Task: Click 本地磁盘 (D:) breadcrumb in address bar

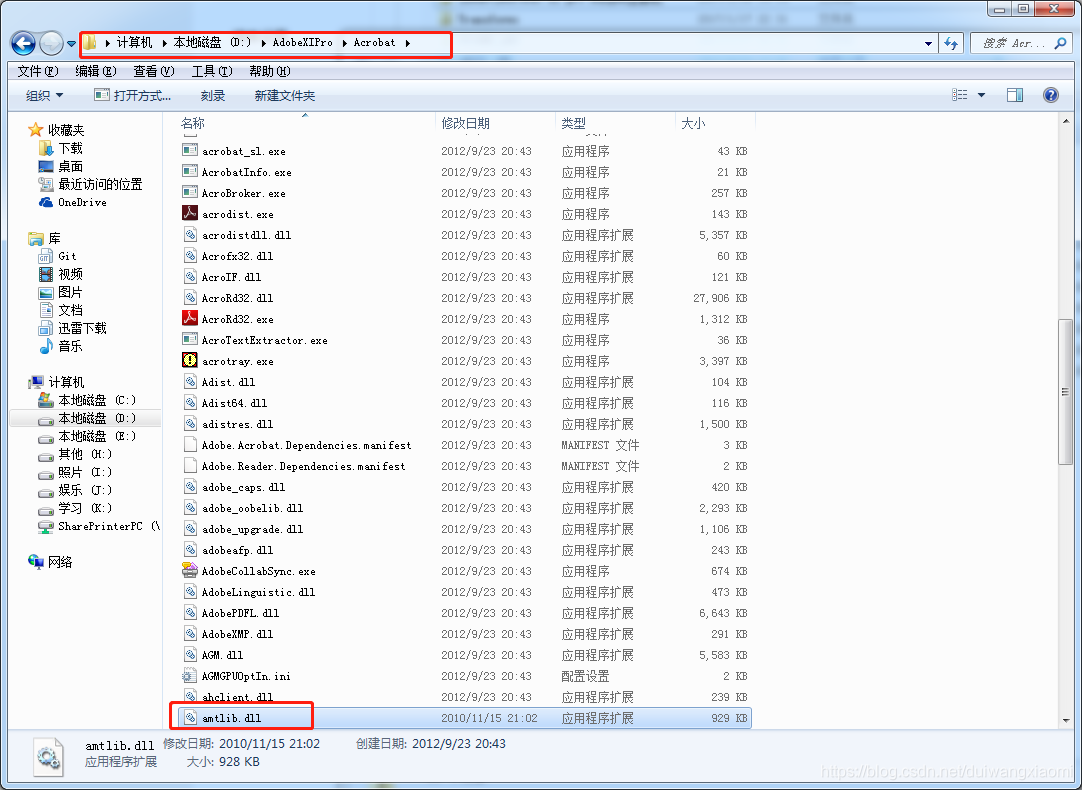Action: 213,43
